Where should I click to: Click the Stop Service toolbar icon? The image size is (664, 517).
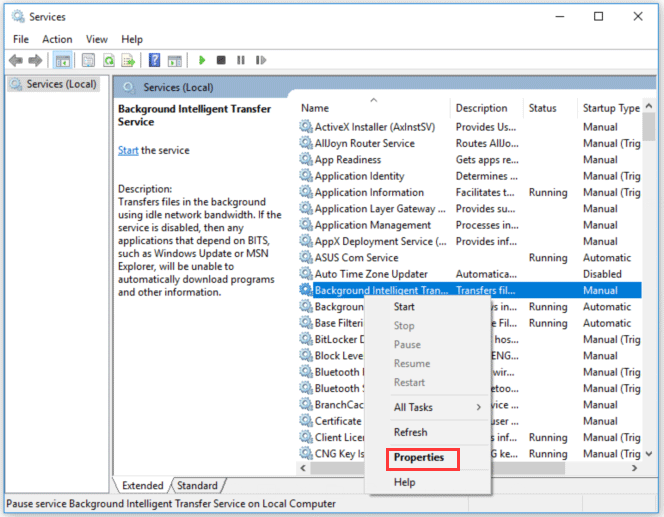(x=221, y=60)
